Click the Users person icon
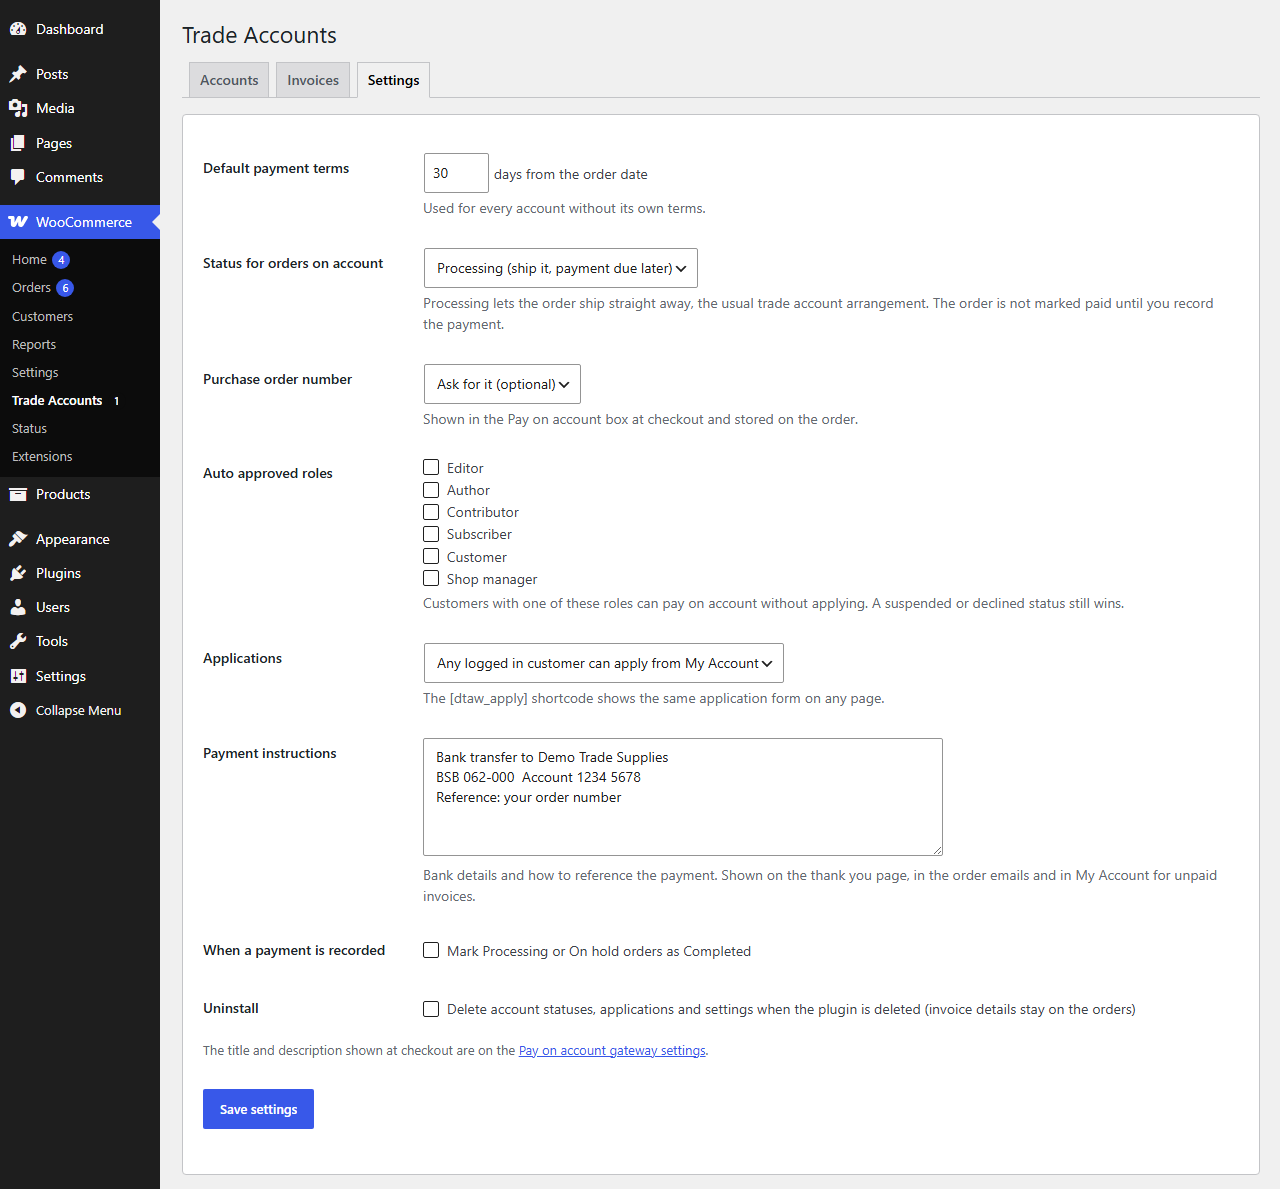The height and width of the screenshot is (1189, 1280). [x=18, y=607]
